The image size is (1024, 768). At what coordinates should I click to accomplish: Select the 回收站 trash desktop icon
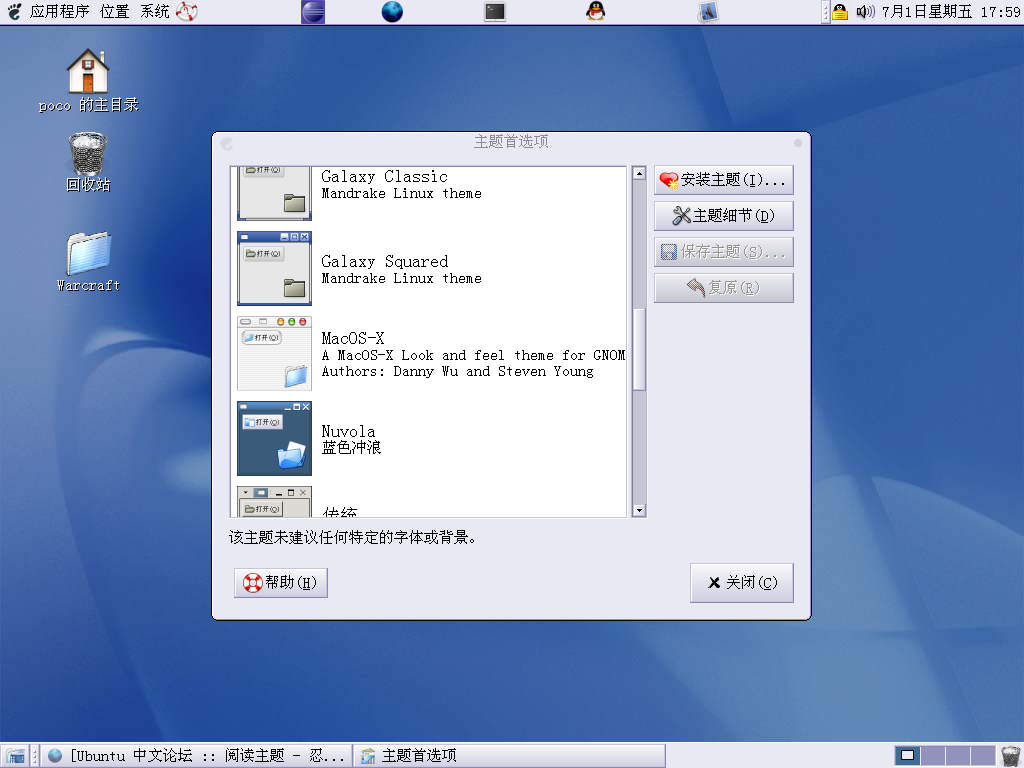88,163
